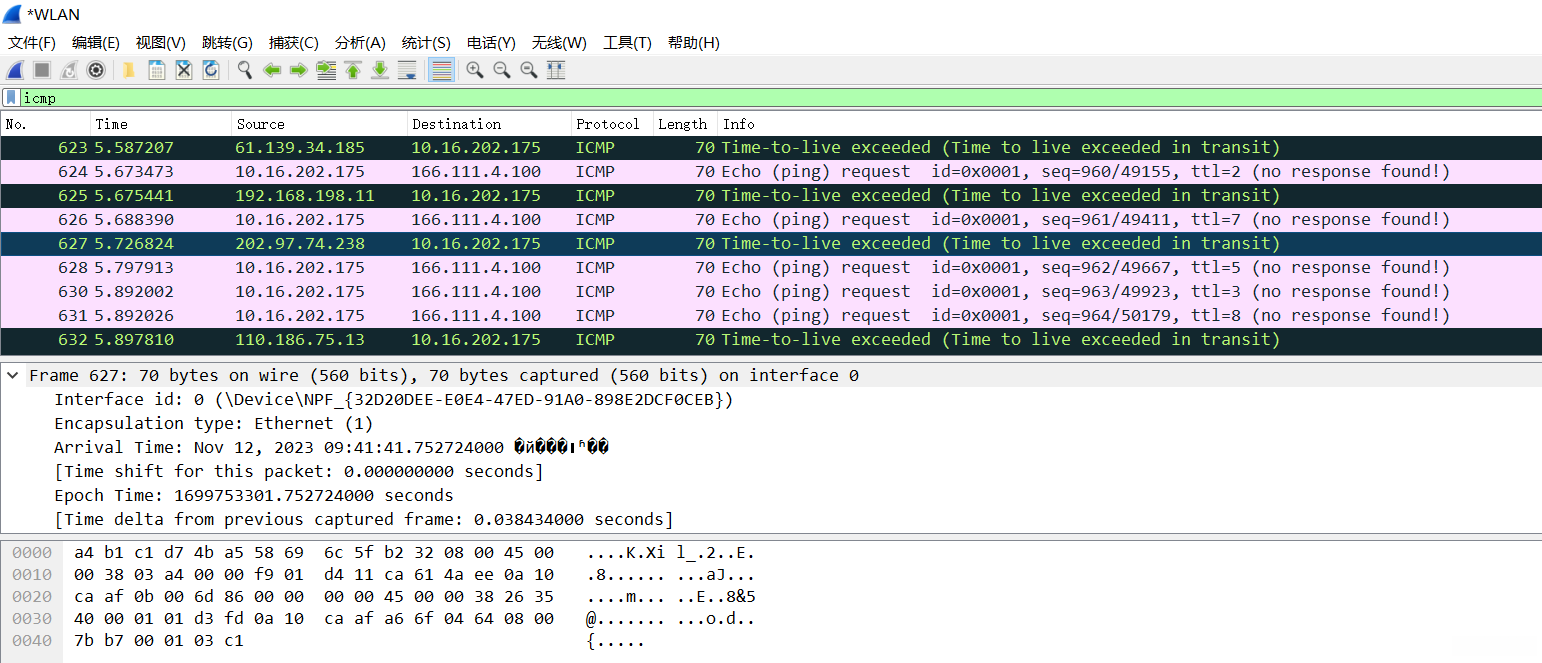
Task: Zoom in the packet text
Action: coord(475,70)
